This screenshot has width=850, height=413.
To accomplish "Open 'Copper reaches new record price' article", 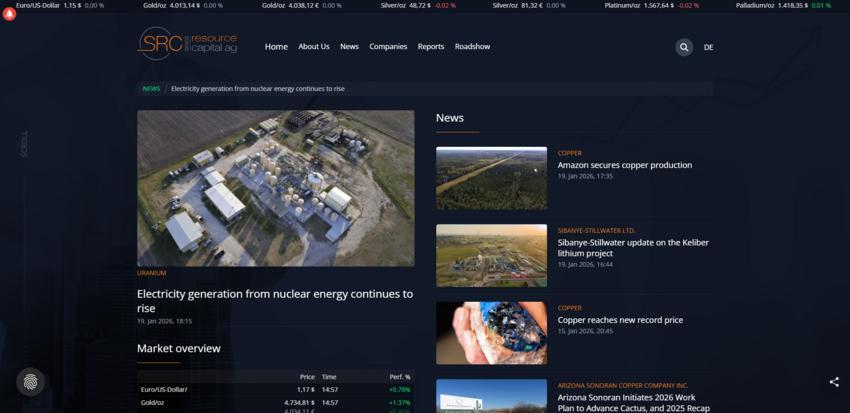I will point(620,320).
